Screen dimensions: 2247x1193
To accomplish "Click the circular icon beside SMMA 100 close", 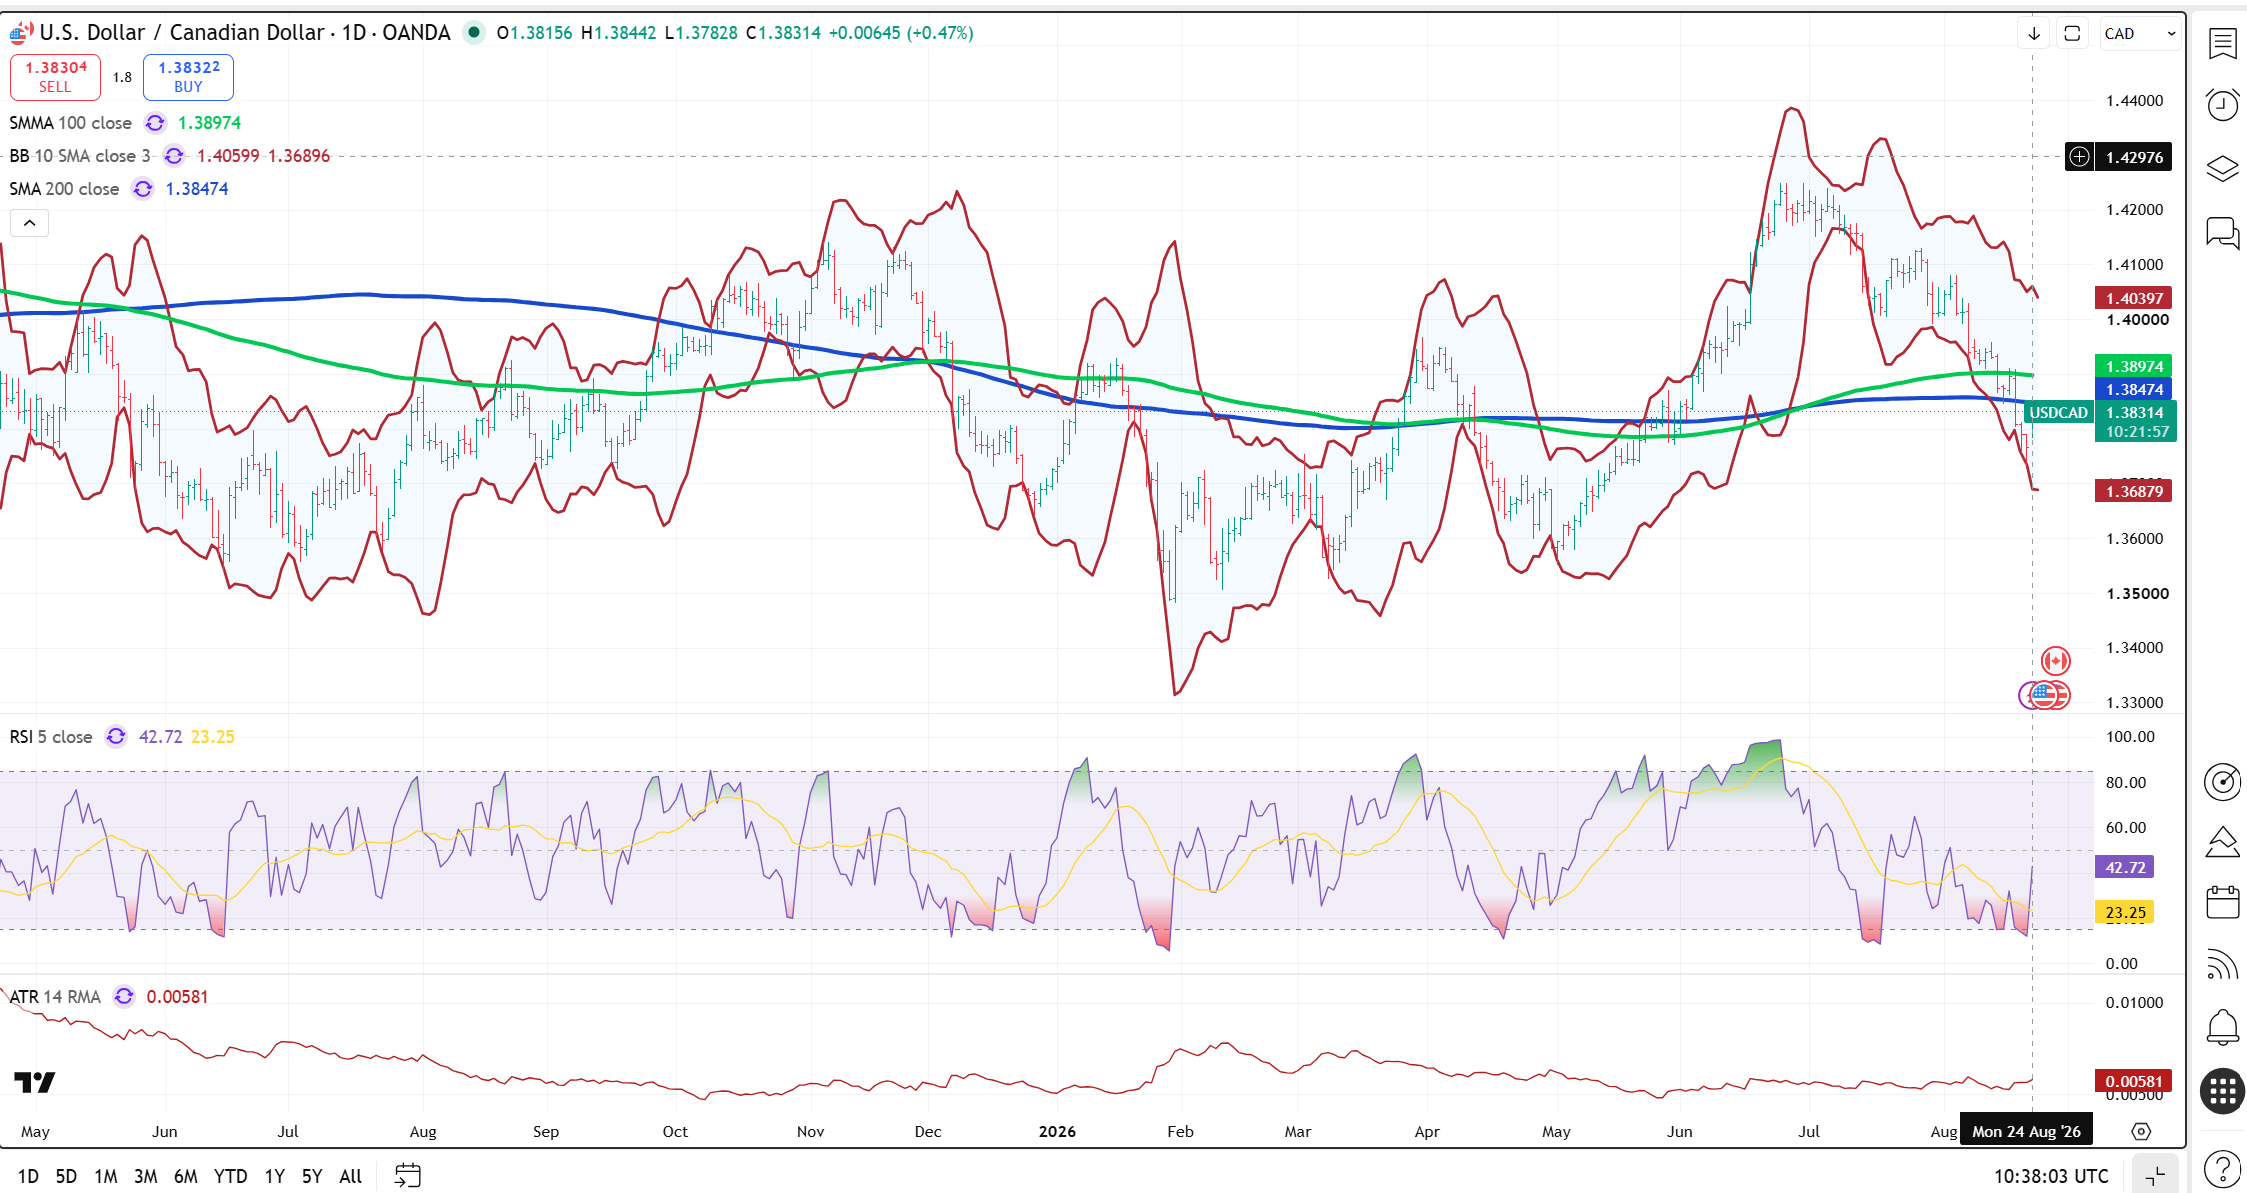I will (x=155, y=123).
